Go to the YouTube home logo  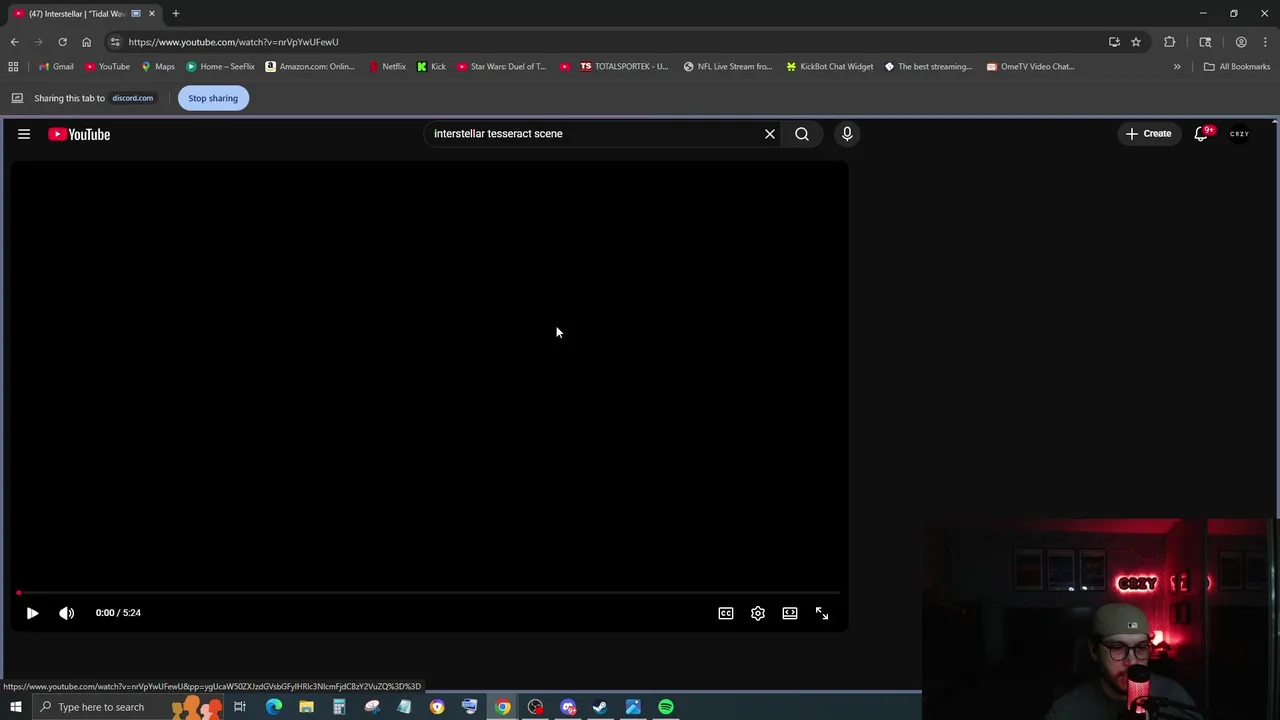pos(79,134)
